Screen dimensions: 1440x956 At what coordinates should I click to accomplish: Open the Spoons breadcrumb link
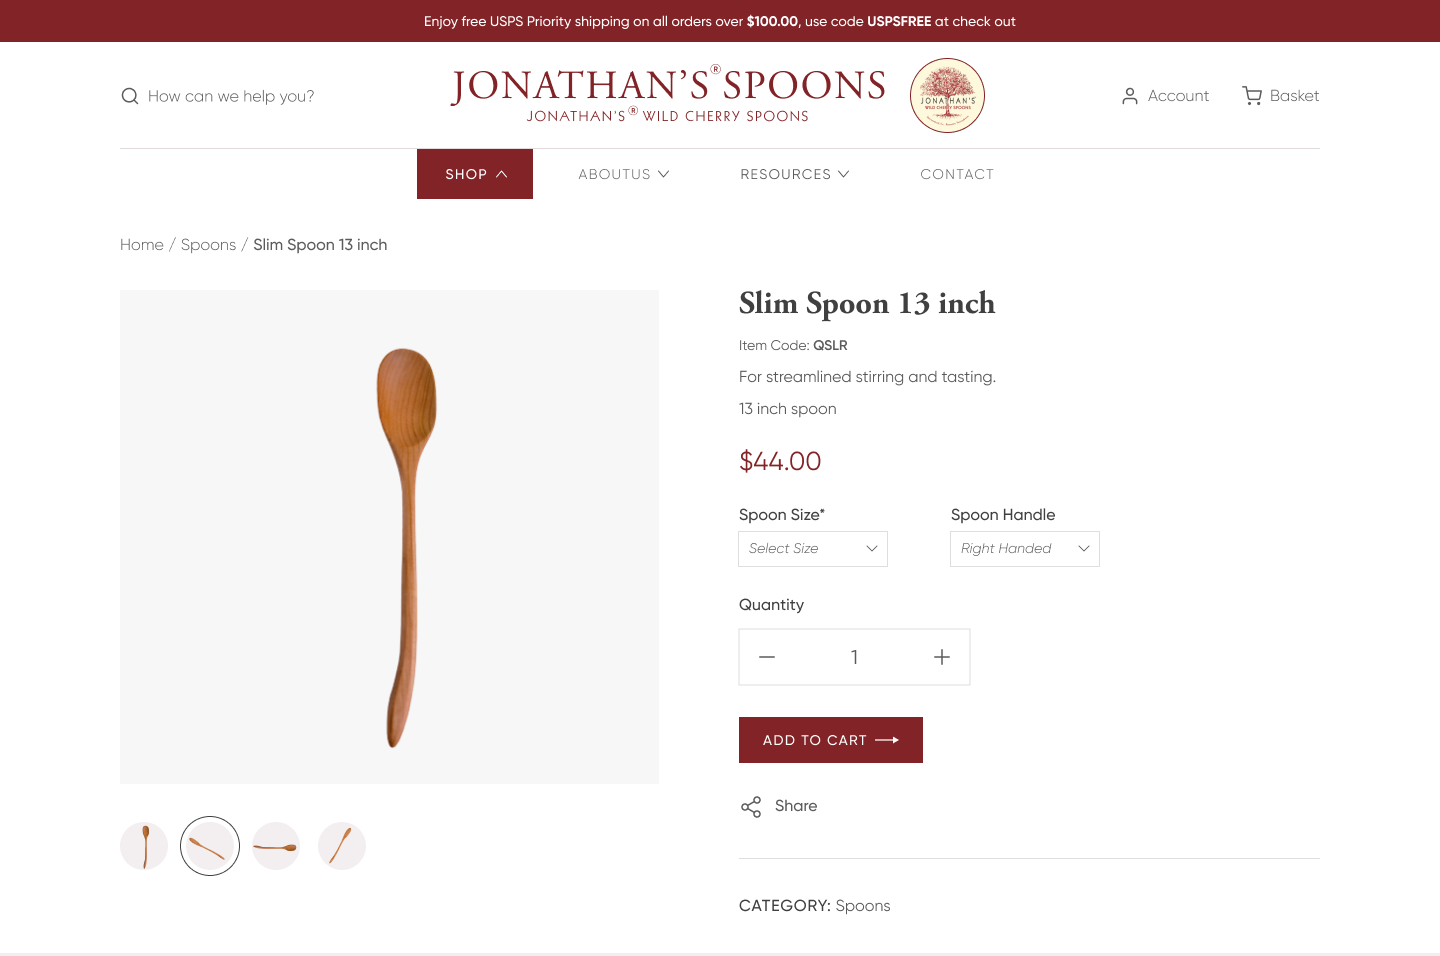click(x=208, y=245)
